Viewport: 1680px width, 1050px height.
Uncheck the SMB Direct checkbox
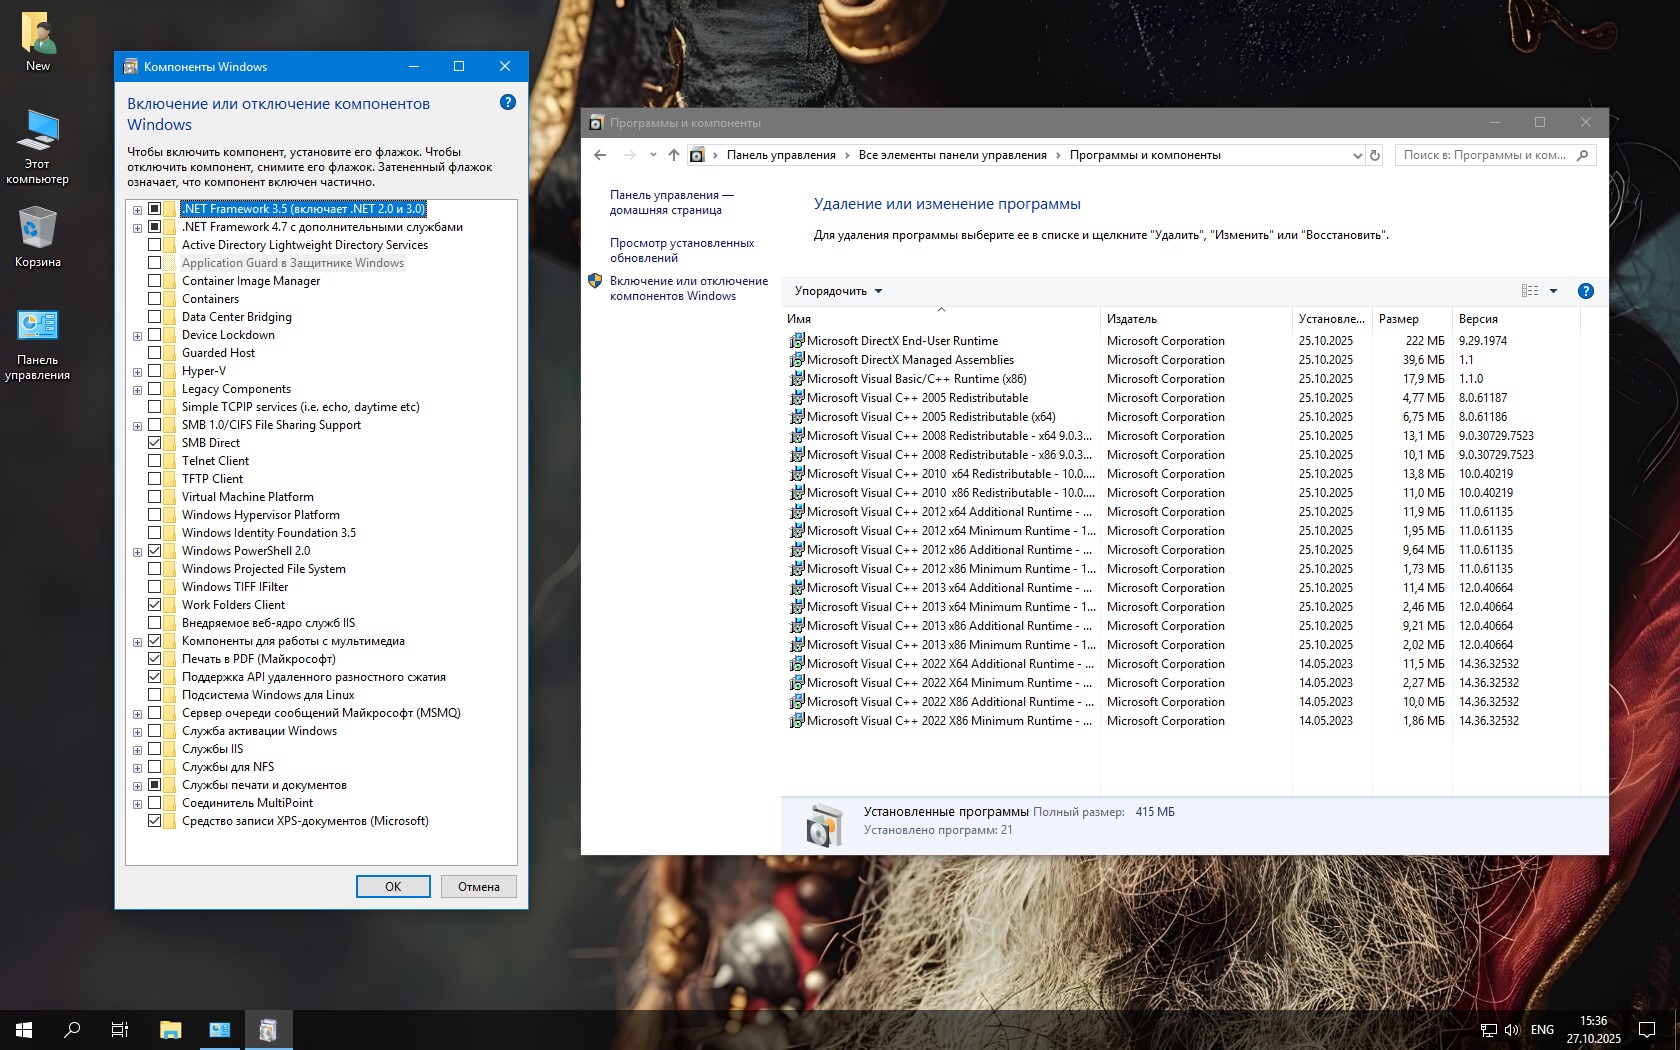click(155, 443)
